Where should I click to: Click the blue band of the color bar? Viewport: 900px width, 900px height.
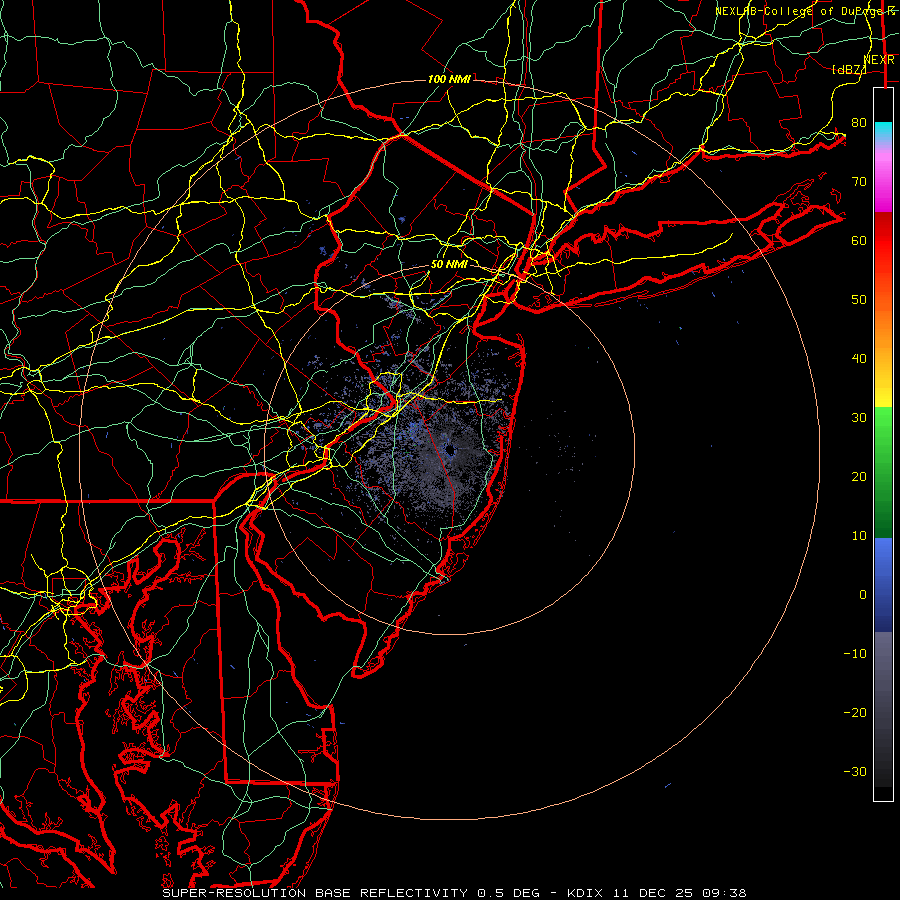tap(883, 585)
